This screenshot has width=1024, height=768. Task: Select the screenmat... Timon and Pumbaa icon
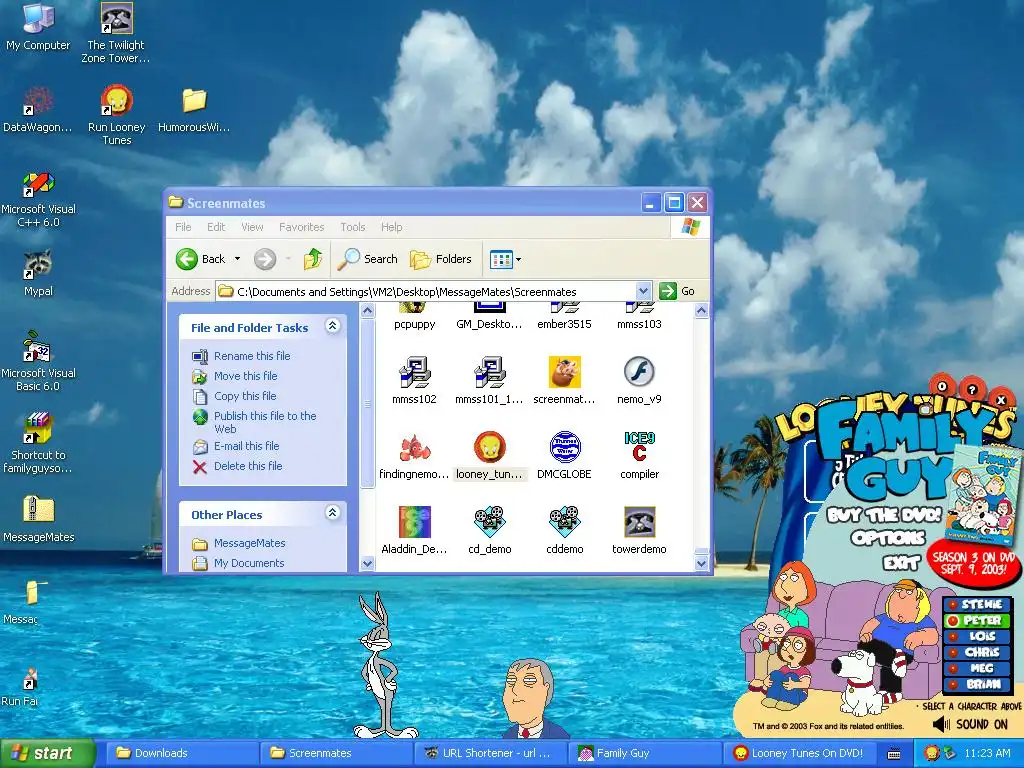click(x=564, y=381)
